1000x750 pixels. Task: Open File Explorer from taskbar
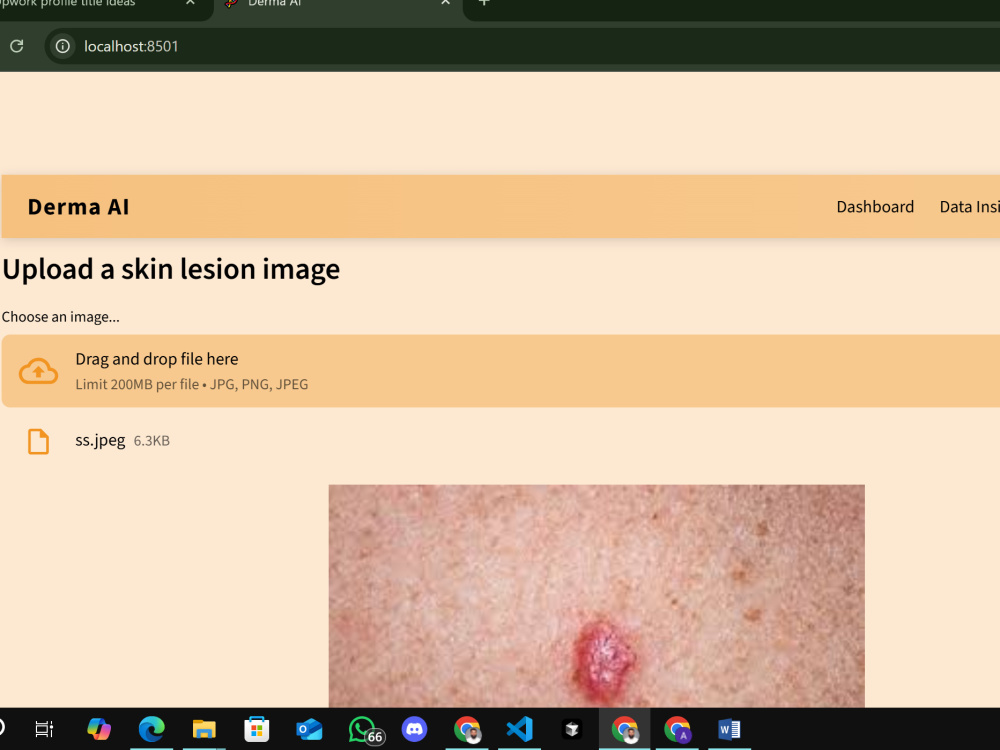click(204, 729)
